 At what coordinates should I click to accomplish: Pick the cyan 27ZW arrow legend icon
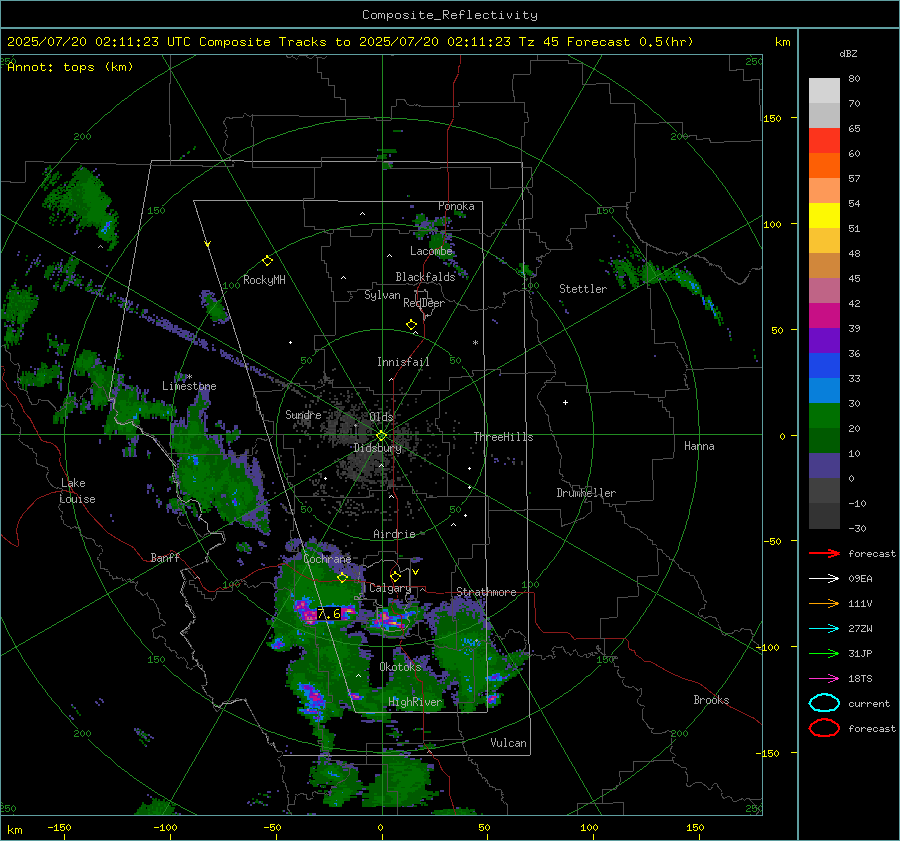tap(824, 629)
